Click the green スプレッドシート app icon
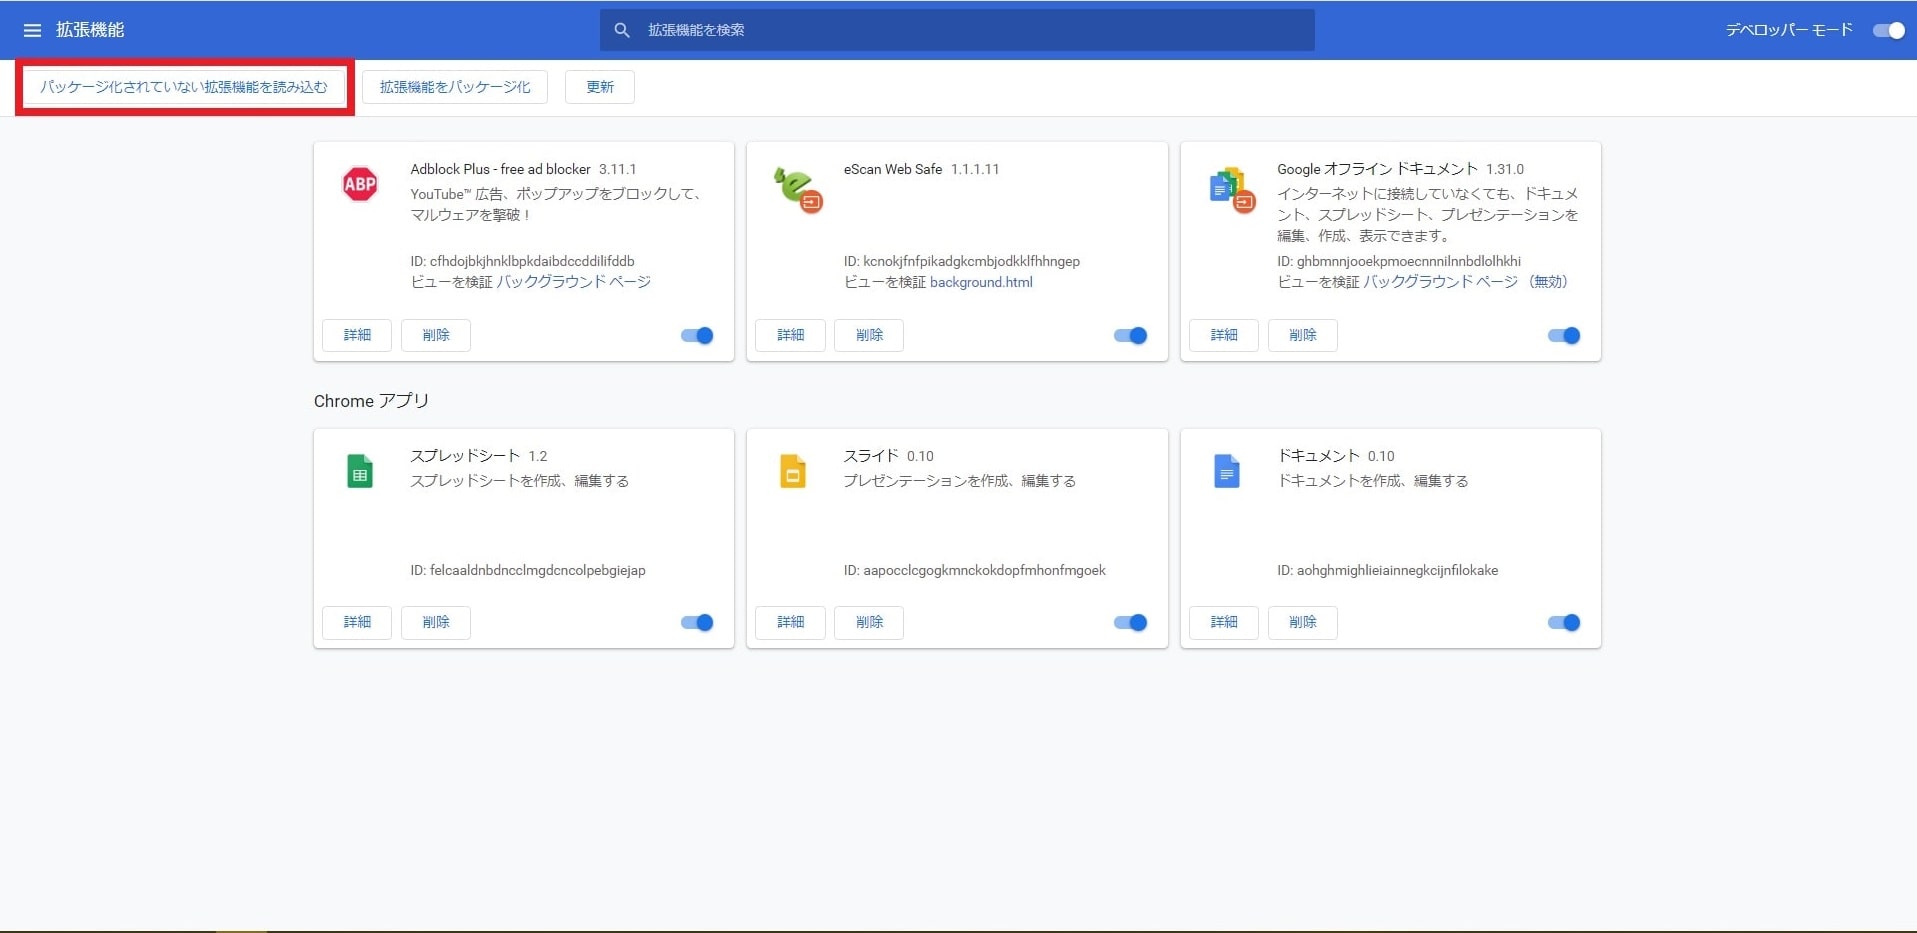Viewport: 1917px width, 933px height. pos(360,471)
